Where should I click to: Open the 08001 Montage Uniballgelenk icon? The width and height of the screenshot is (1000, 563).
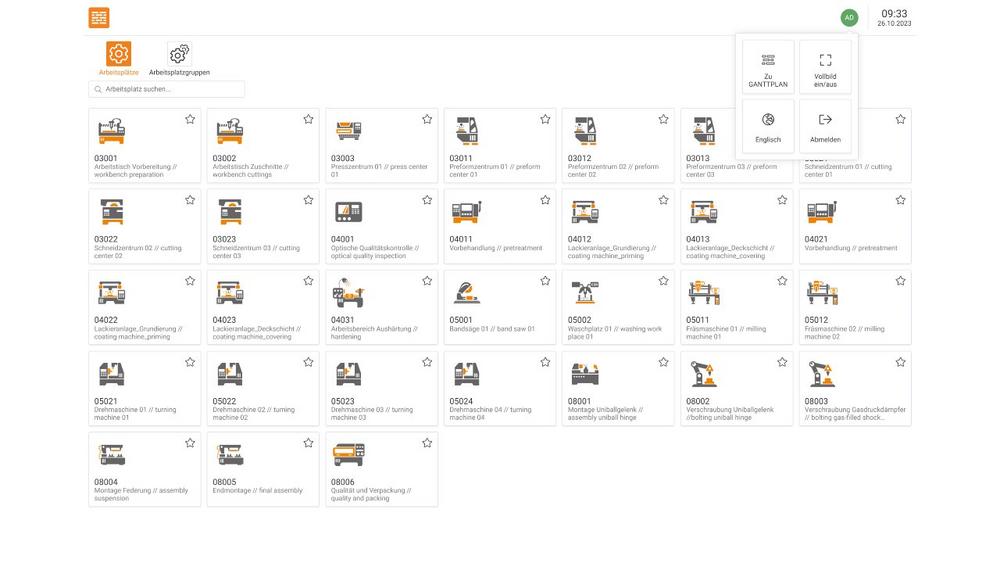pyautogui.click(x=585, y=374)
